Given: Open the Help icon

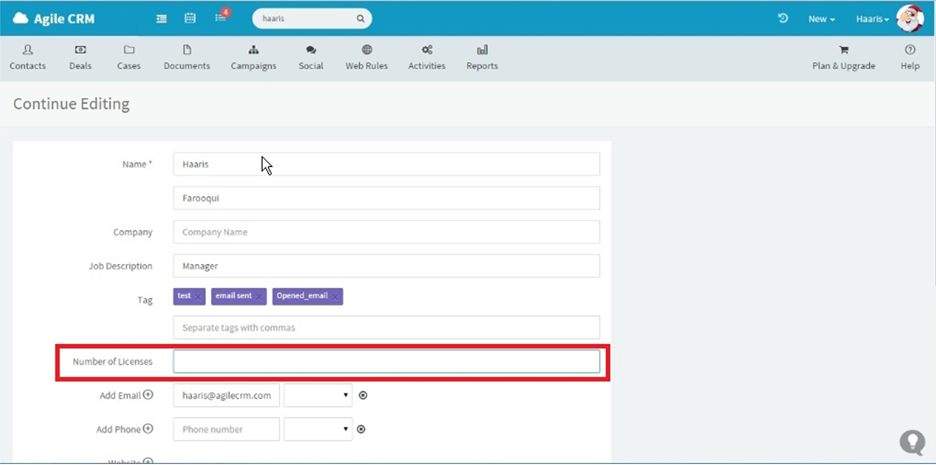Looking at the screenshot, I should coord(910,58).
